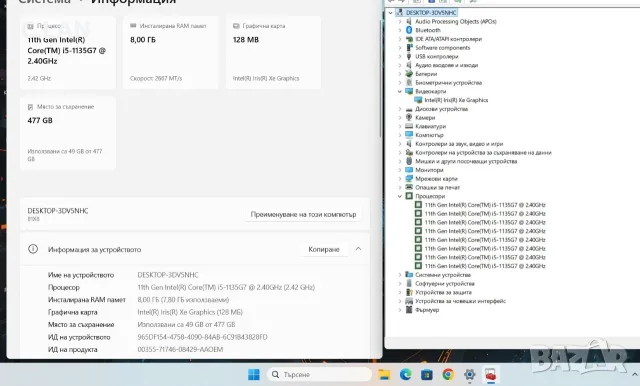The image size is (640, 386).
Task: Select the Процесор info card
Action: pyautogui.click(x=68, y=52)
